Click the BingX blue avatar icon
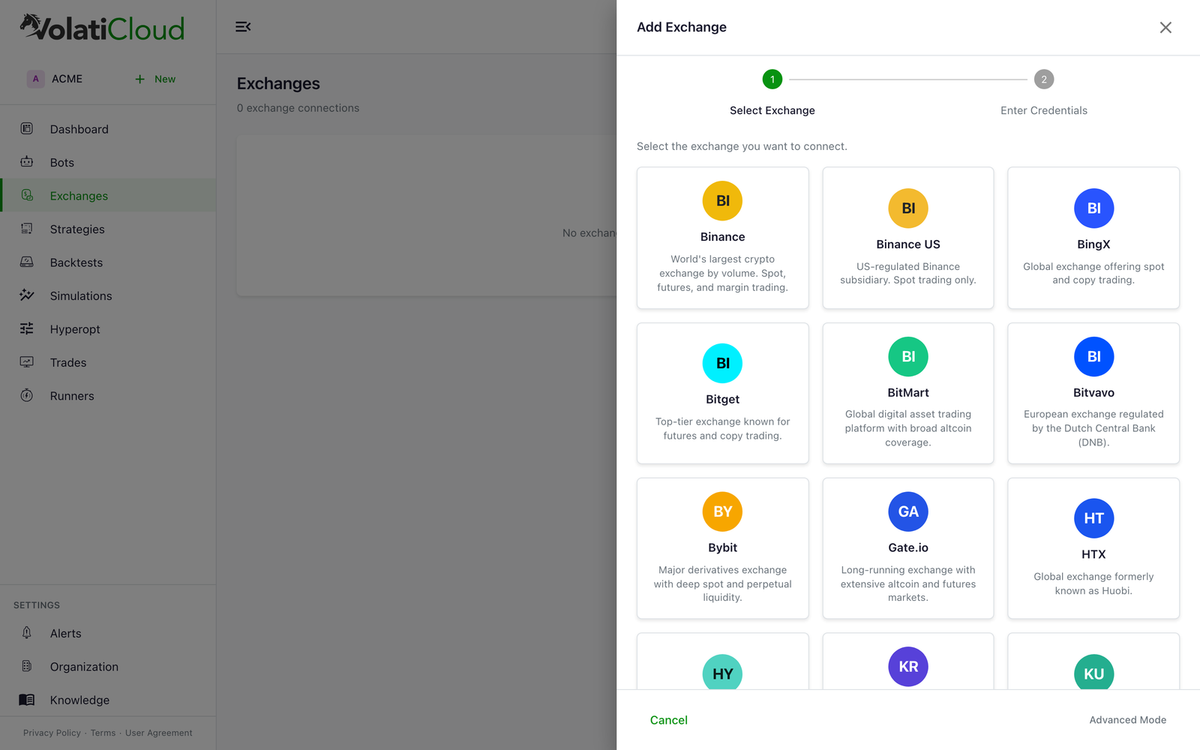Image resolution: width=1200 pixels, height=750 pixels. (x=1094, y=208)
